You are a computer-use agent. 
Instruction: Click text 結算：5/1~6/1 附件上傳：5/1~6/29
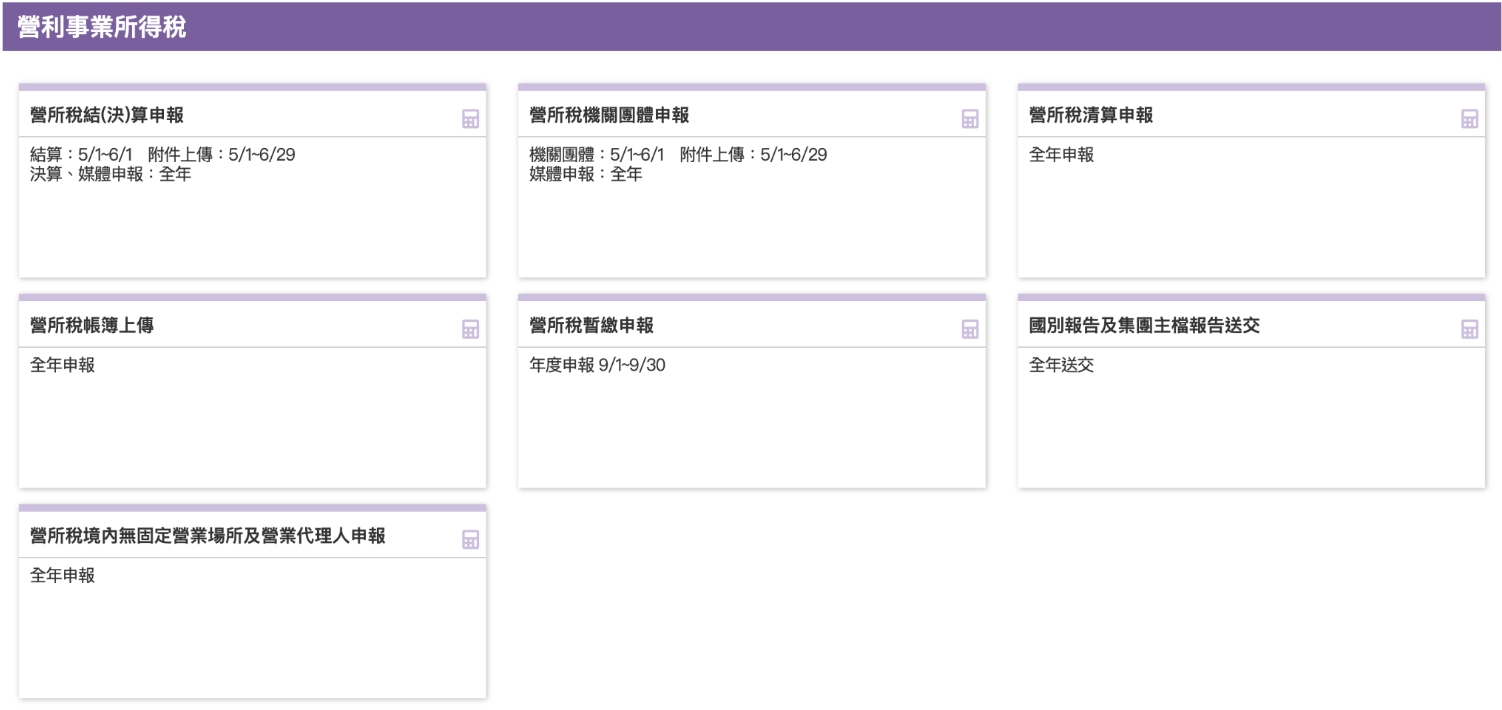tap(163, 155)
